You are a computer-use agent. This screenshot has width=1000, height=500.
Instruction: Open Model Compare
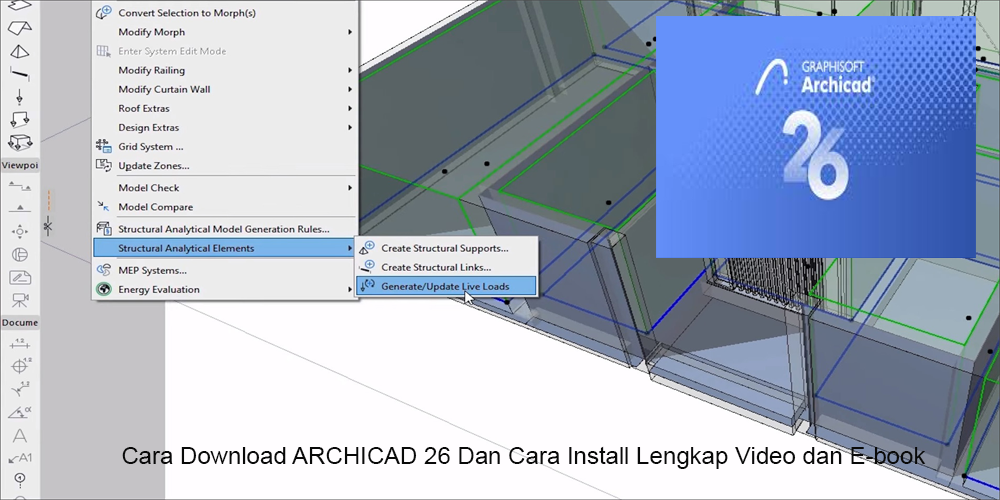(x=226, y=207)
